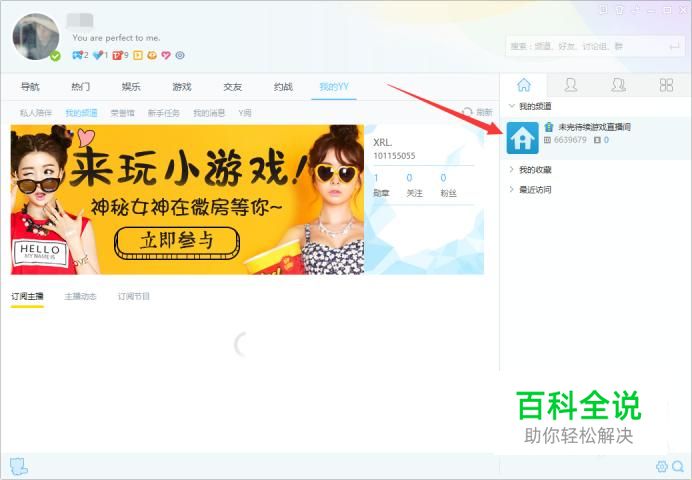Edit the signature "You are perfect to me."

[116, 38]
